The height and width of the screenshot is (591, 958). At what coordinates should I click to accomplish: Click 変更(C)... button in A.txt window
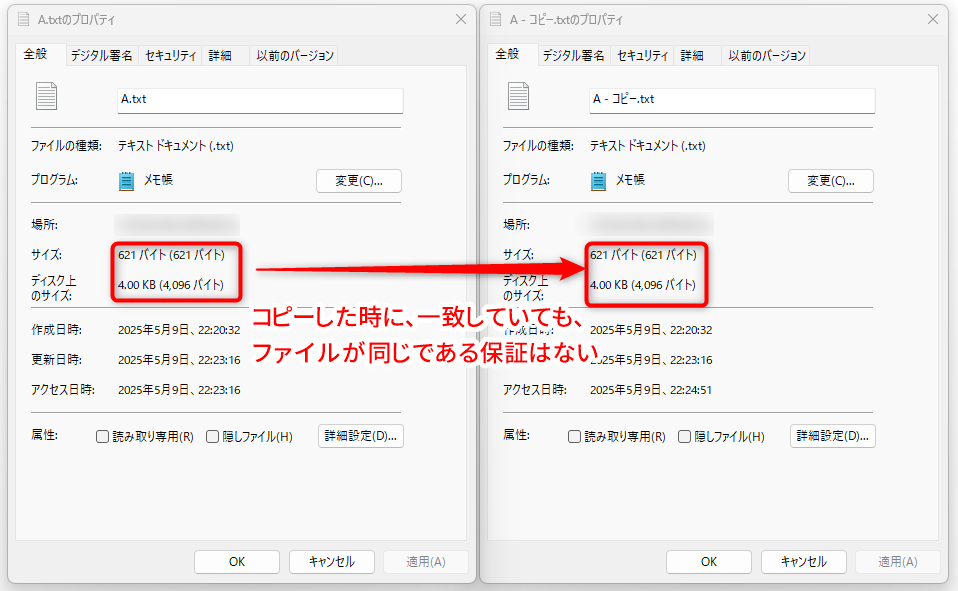pyautogui.click(x=359, y=181)
